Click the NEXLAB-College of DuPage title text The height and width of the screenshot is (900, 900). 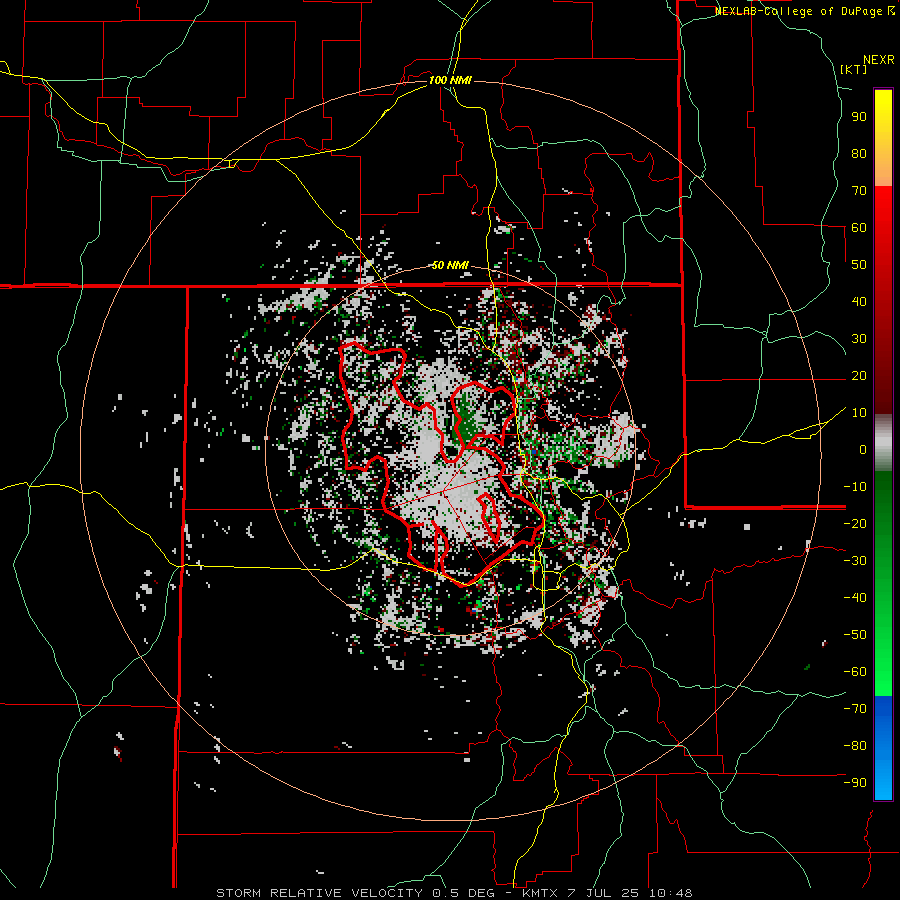click(800, 11)
